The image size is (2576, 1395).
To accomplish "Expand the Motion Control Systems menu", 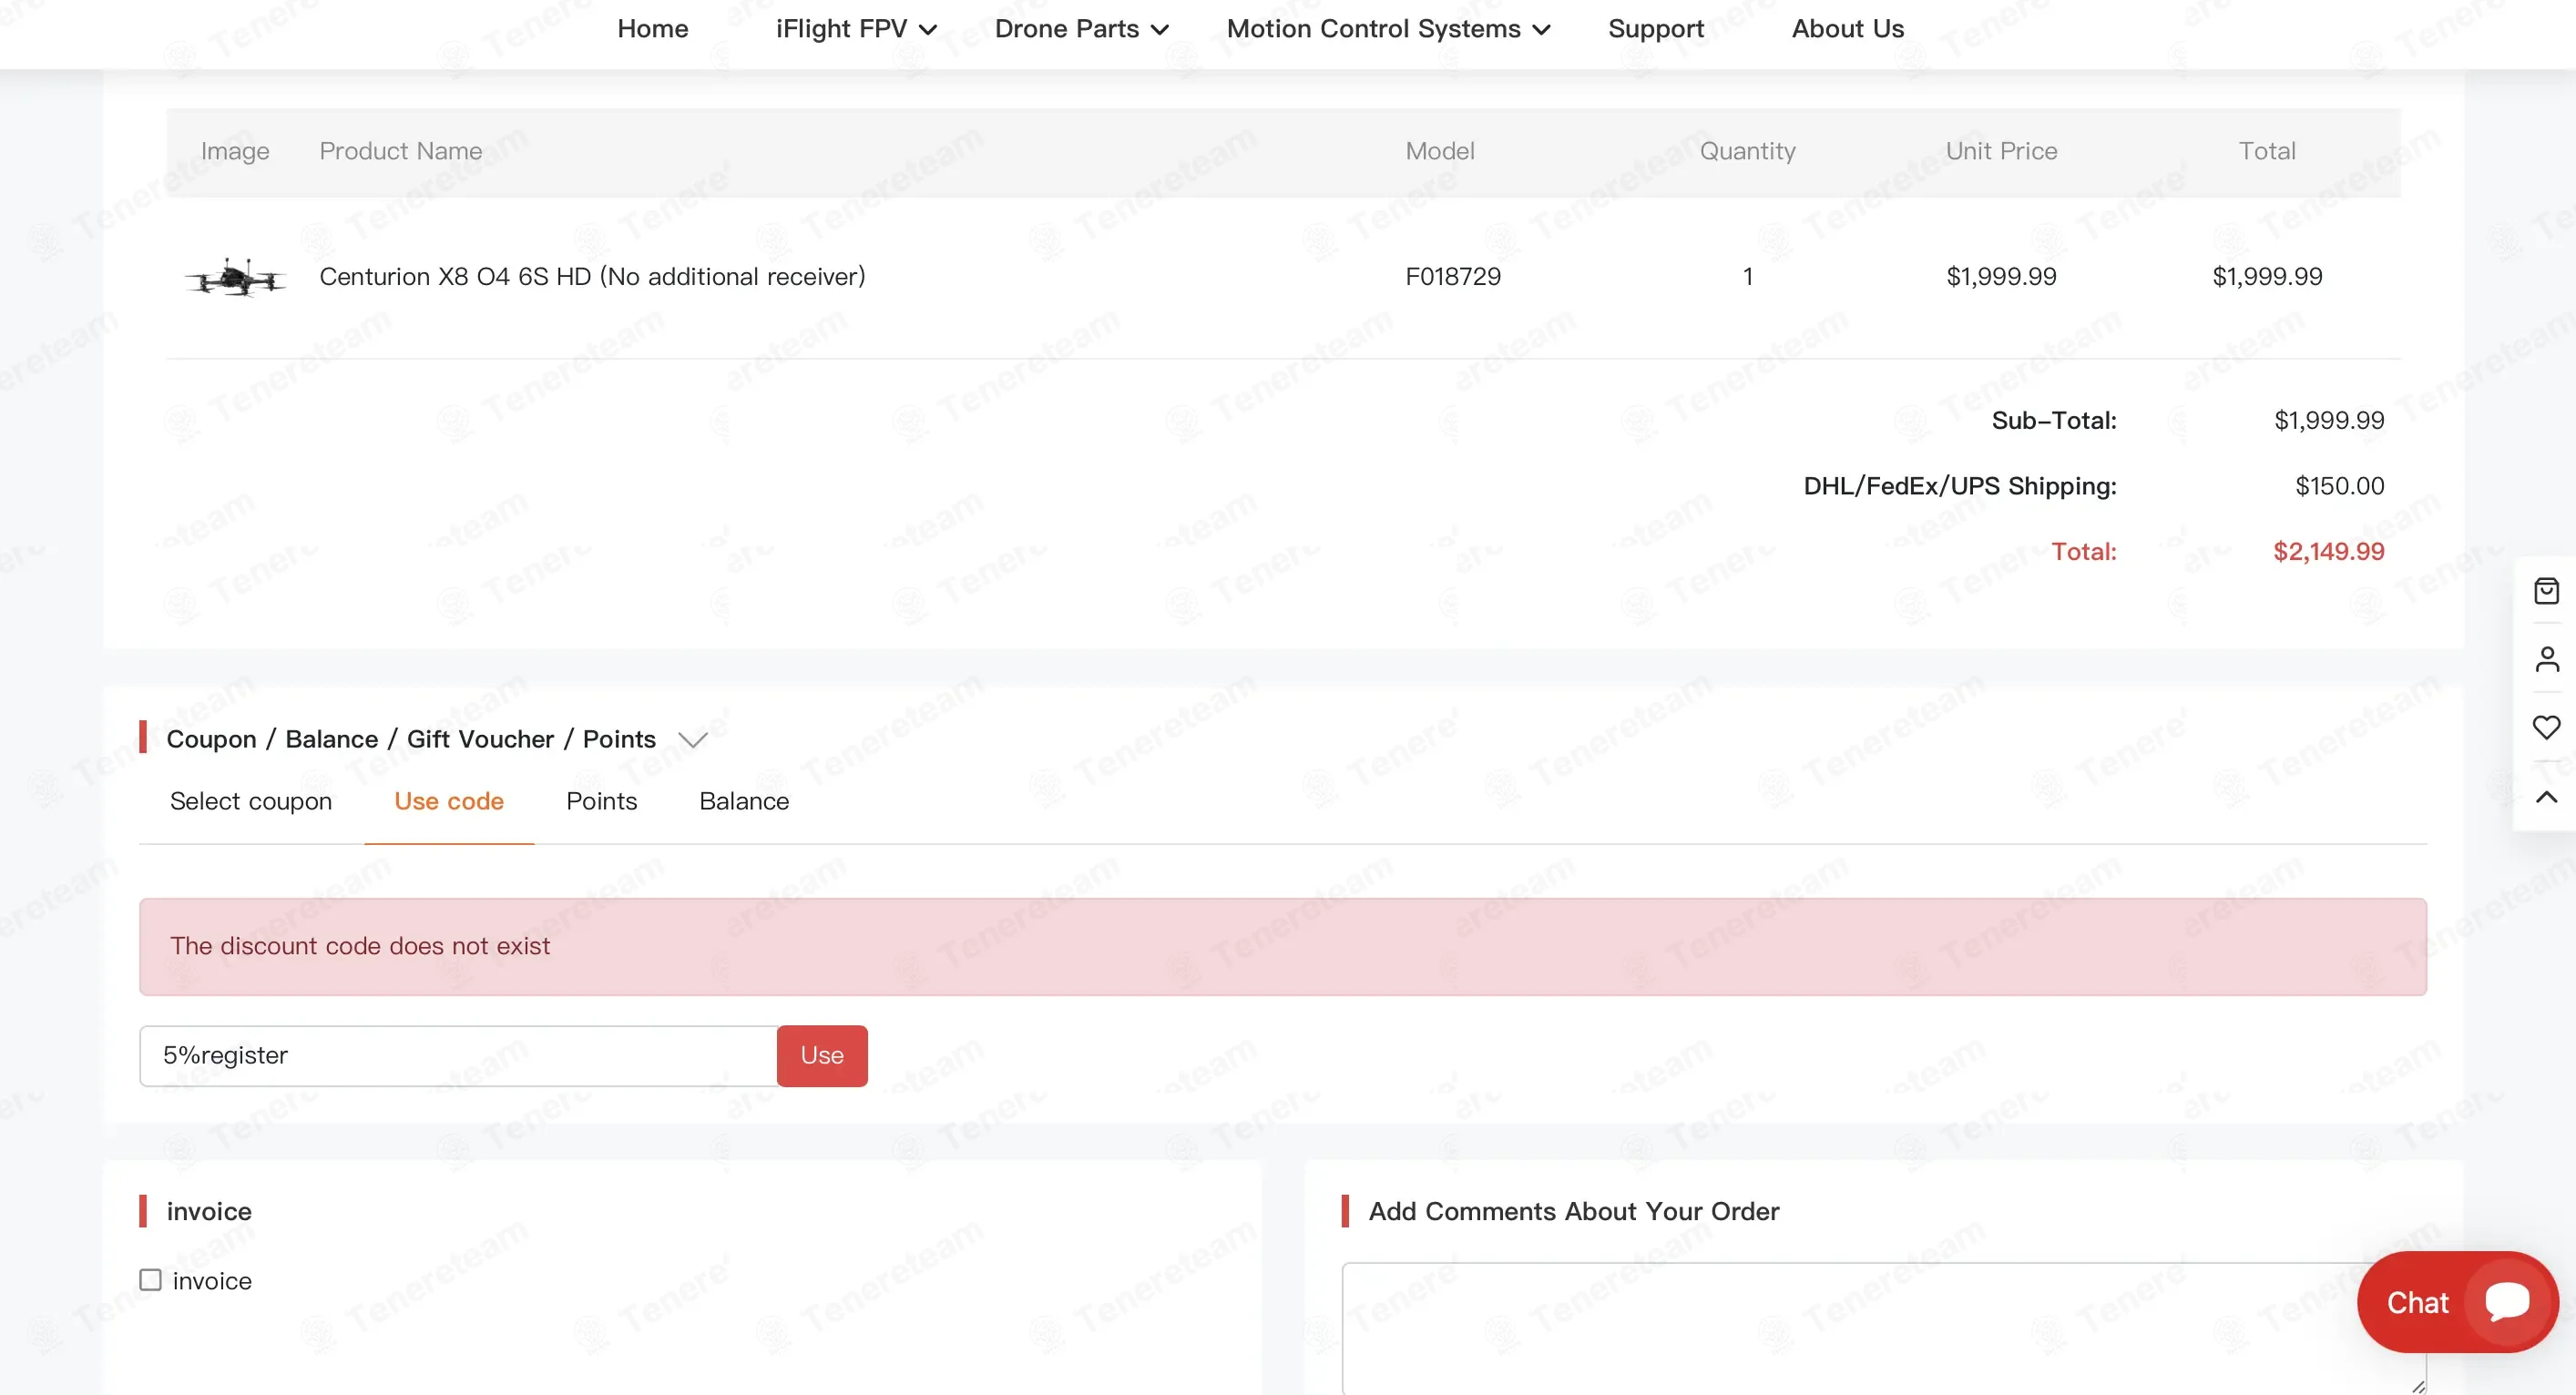I will tap(1388, 29).
